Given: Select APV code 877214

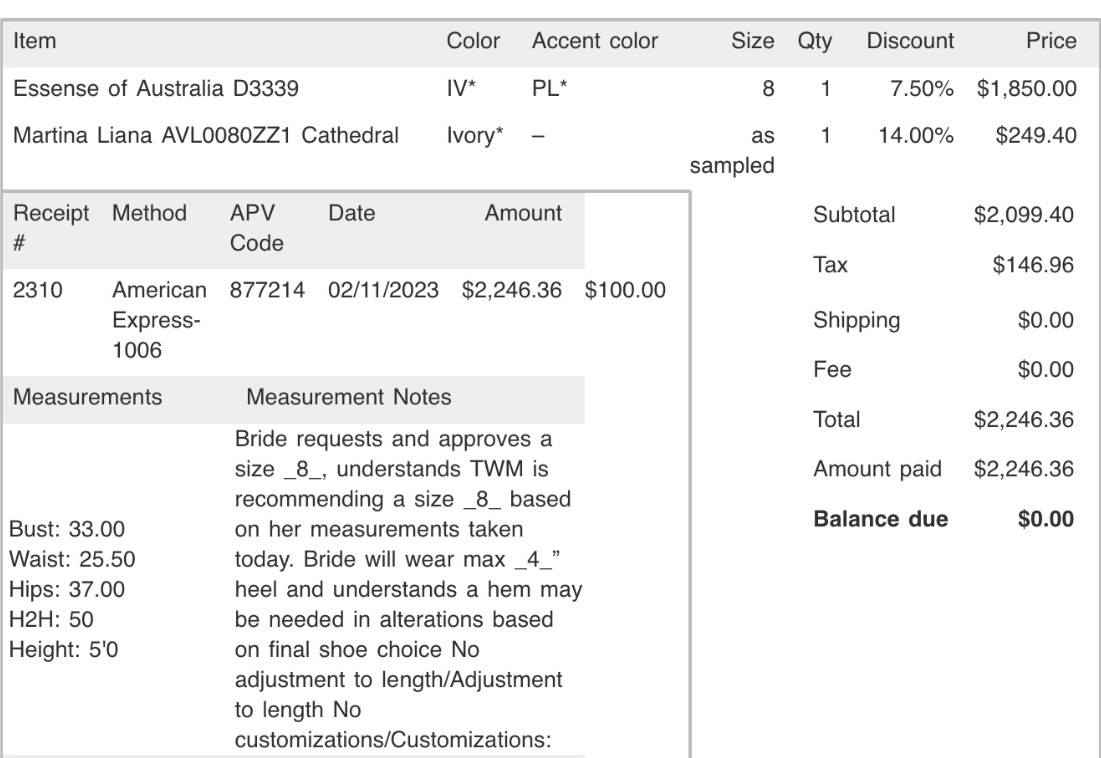Looking at the screenshot, I should click(x=267, y=290).
